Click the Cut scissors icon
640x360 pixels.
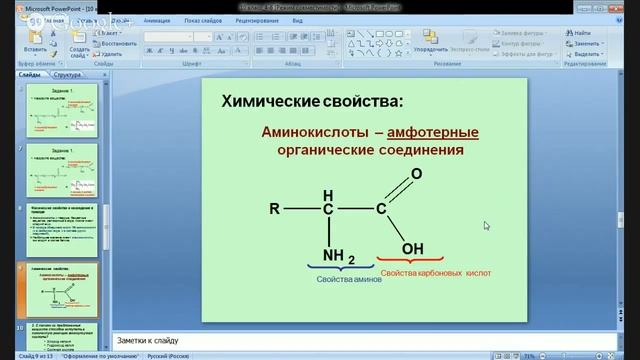coord(53,33)
